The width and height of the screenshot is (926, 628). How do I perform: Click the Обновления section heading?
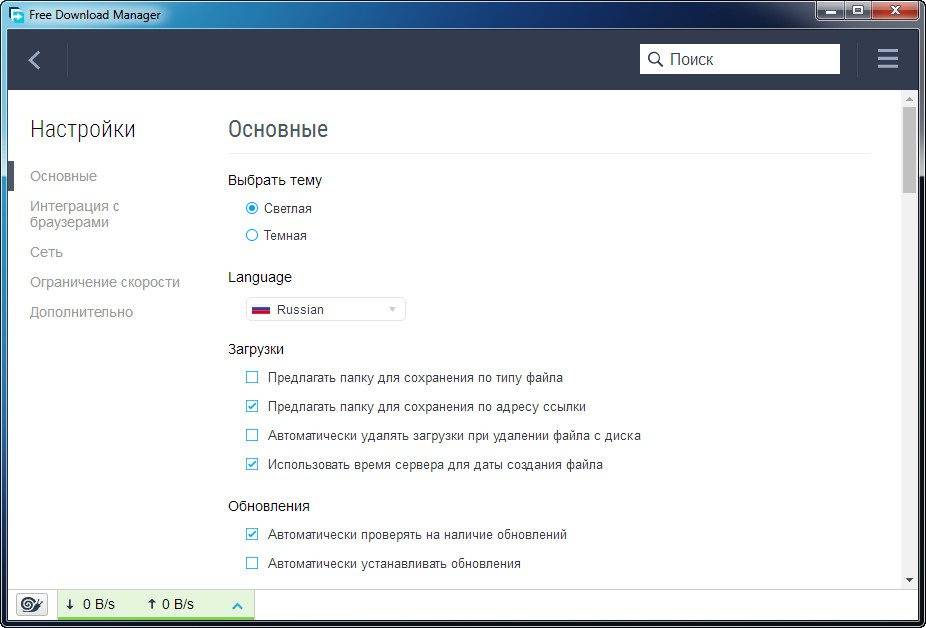[x=269, y=506]
